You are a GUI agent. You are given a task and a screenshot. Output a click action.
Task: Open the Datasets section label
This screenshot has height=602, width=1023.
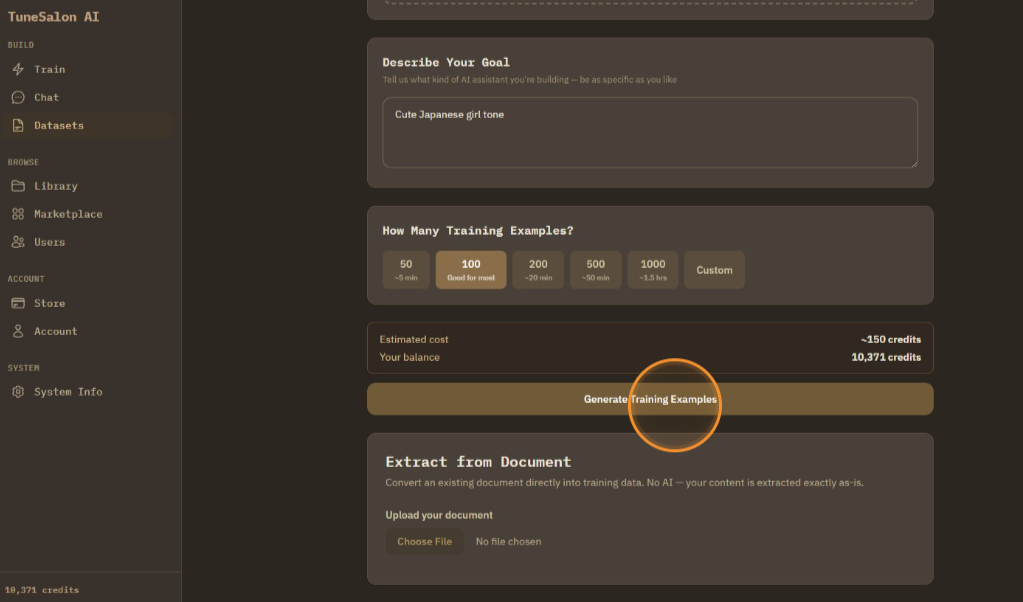click(x=59, y=125)
